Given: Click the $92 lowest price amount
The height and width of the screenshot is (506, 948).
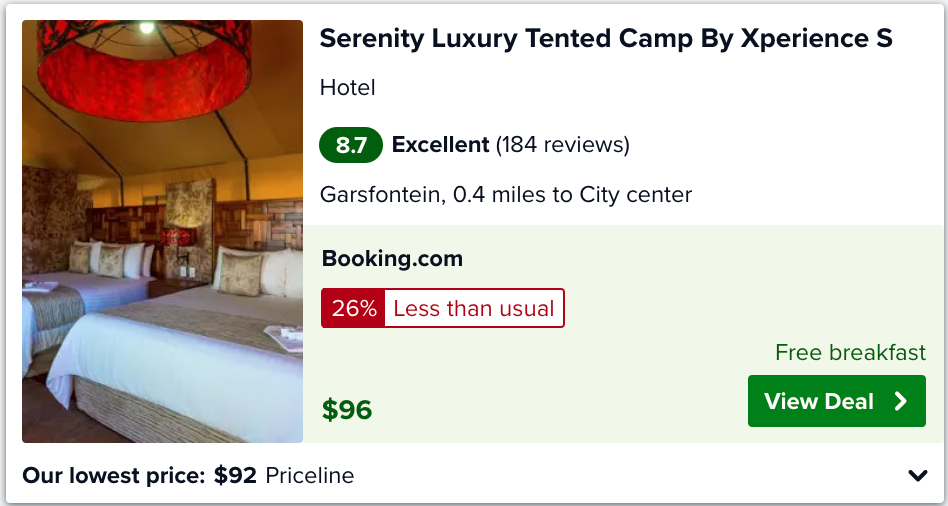Looking at the screenshot, I should pyautogui.click(x=235, y=476).
